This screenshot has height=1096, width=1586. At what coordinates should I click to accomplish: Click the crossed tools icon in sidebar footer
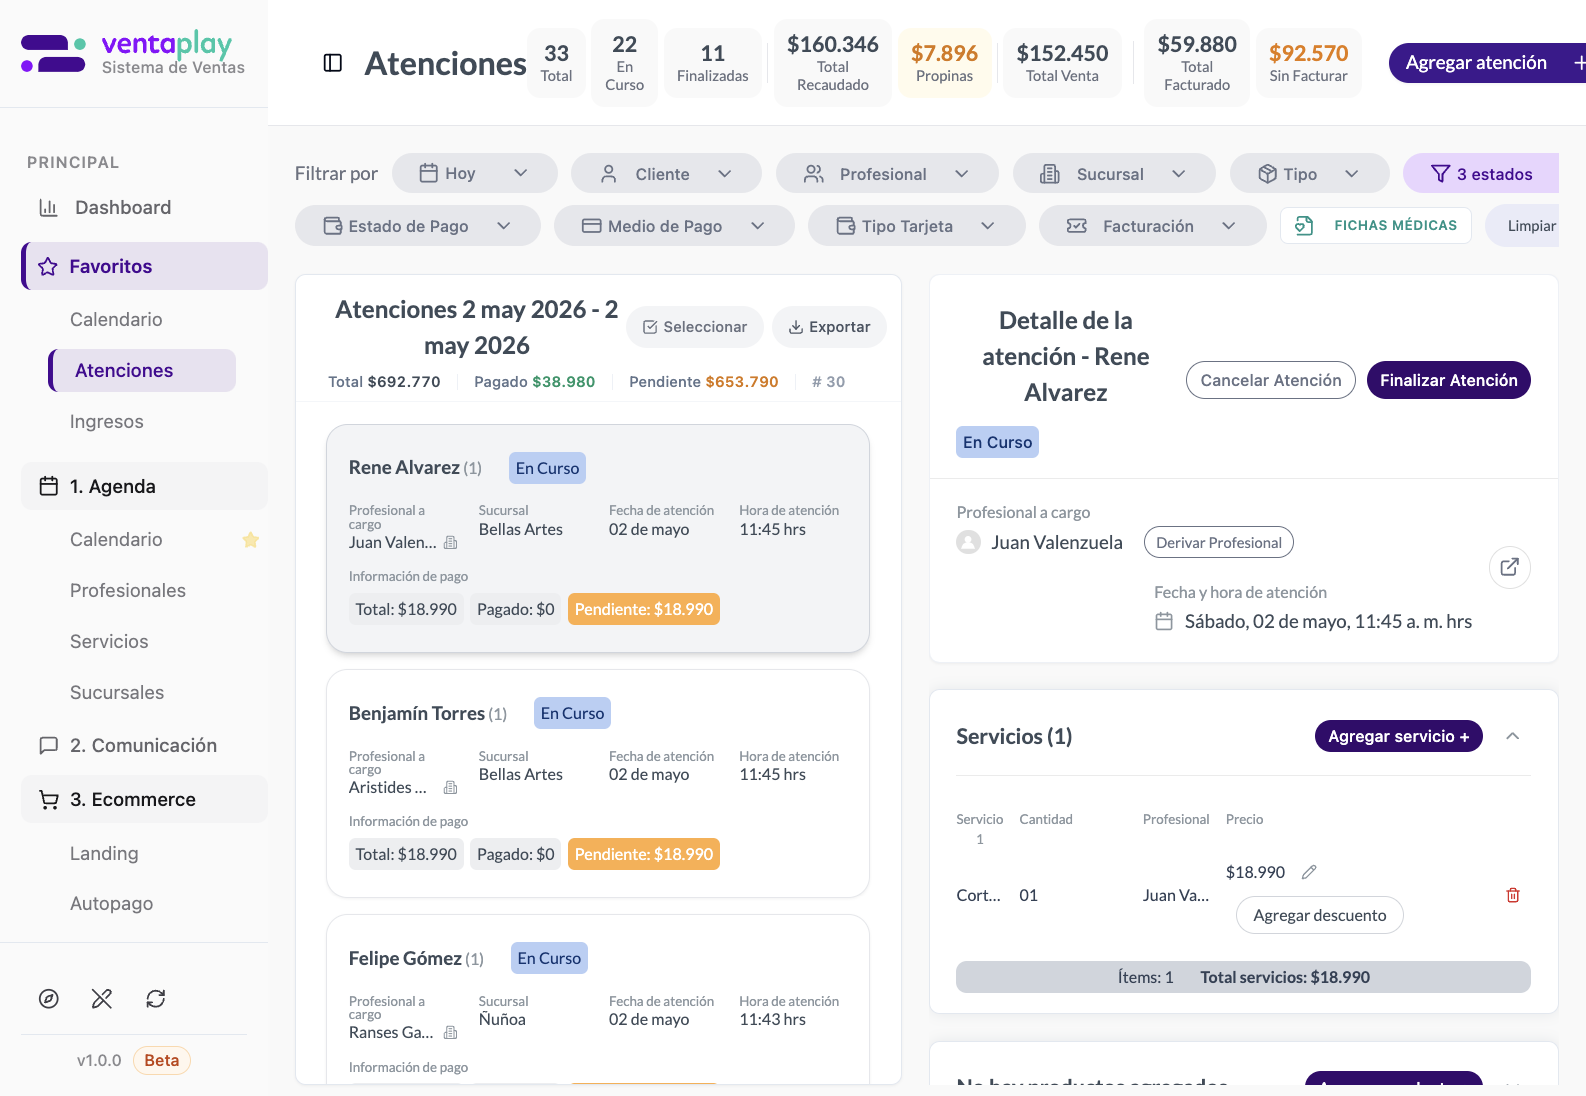coord(102,998)
